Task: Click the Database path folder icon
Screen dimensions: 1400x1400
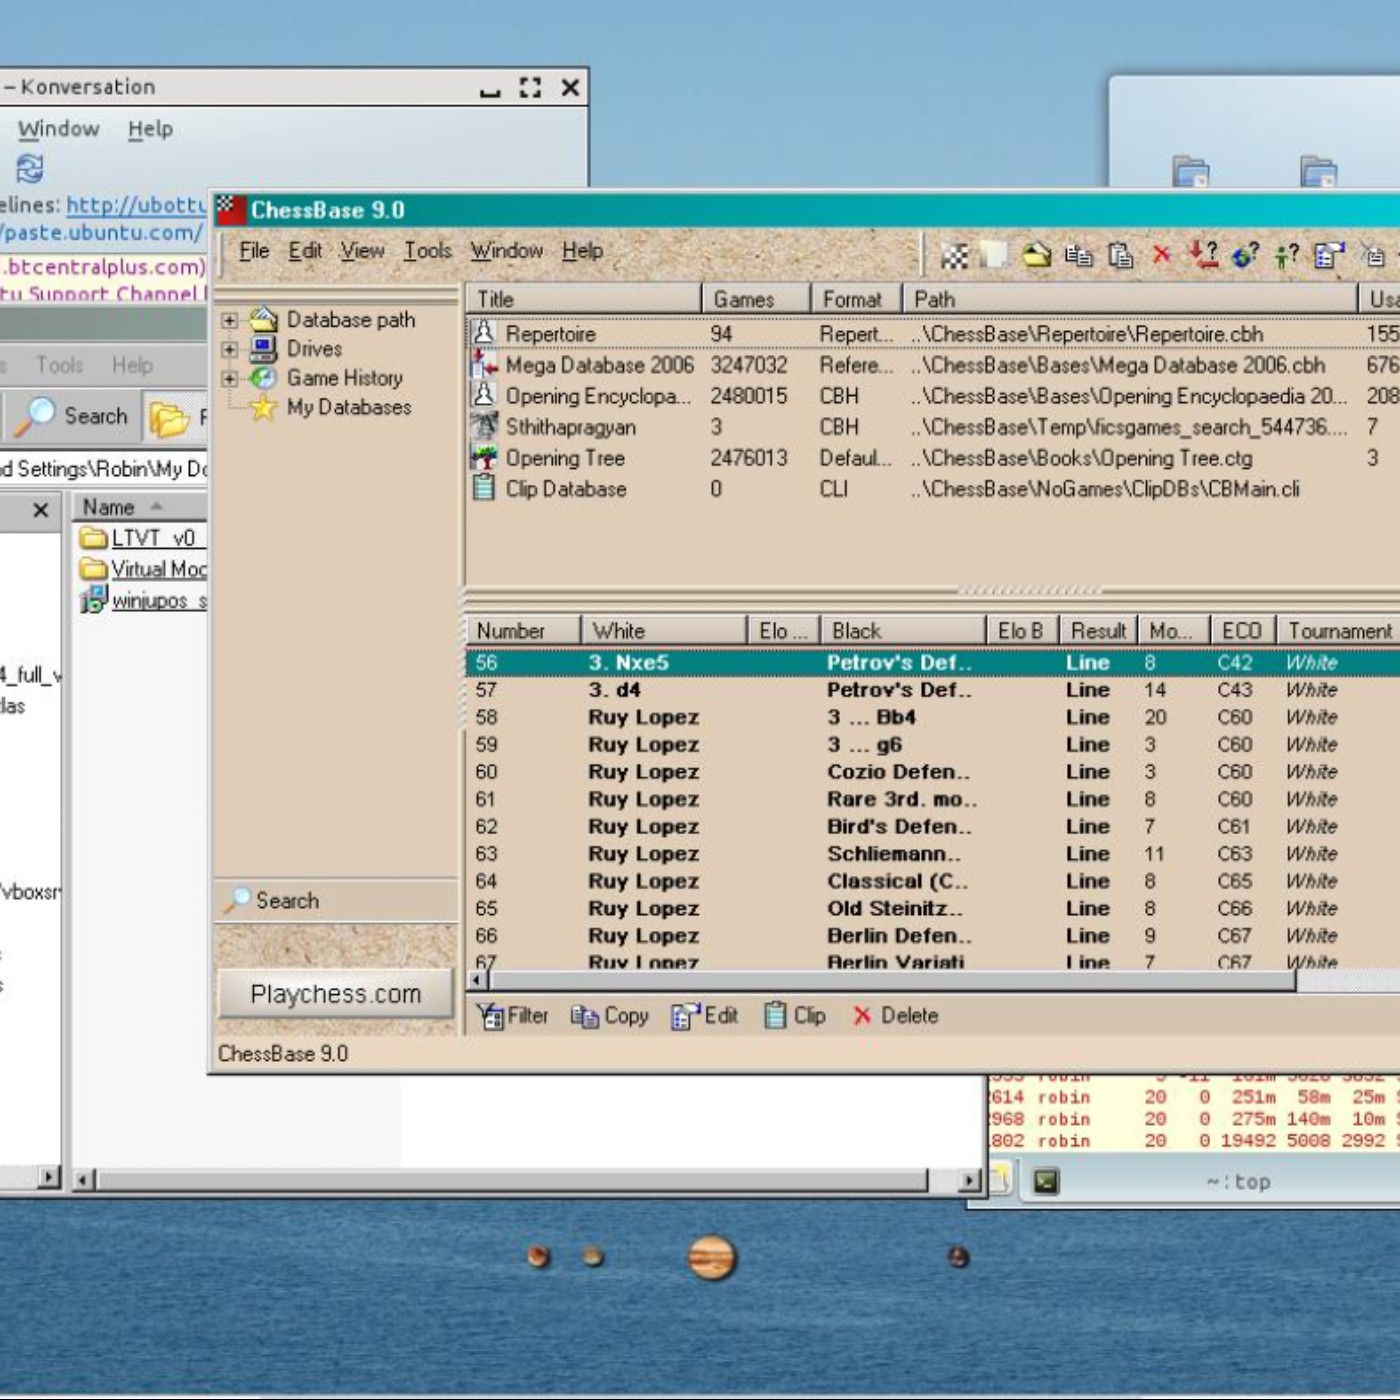Action: [264, 319]
